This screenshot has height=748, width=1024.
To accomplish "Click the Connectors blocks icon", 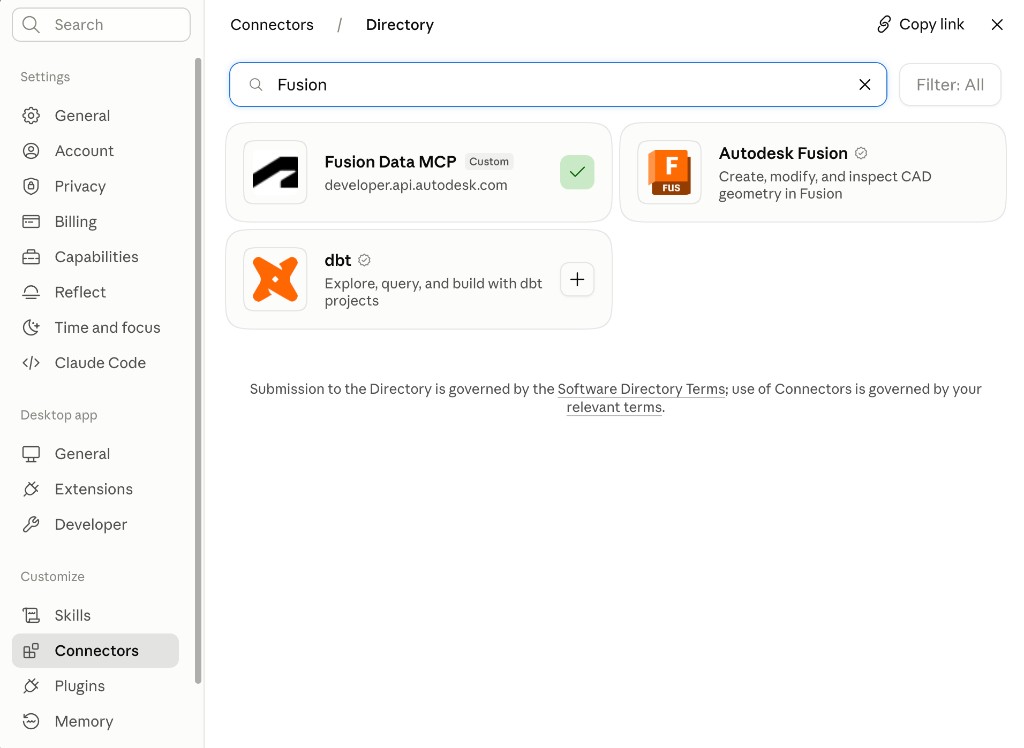I will pyautogui.click(x=31, y=651).
